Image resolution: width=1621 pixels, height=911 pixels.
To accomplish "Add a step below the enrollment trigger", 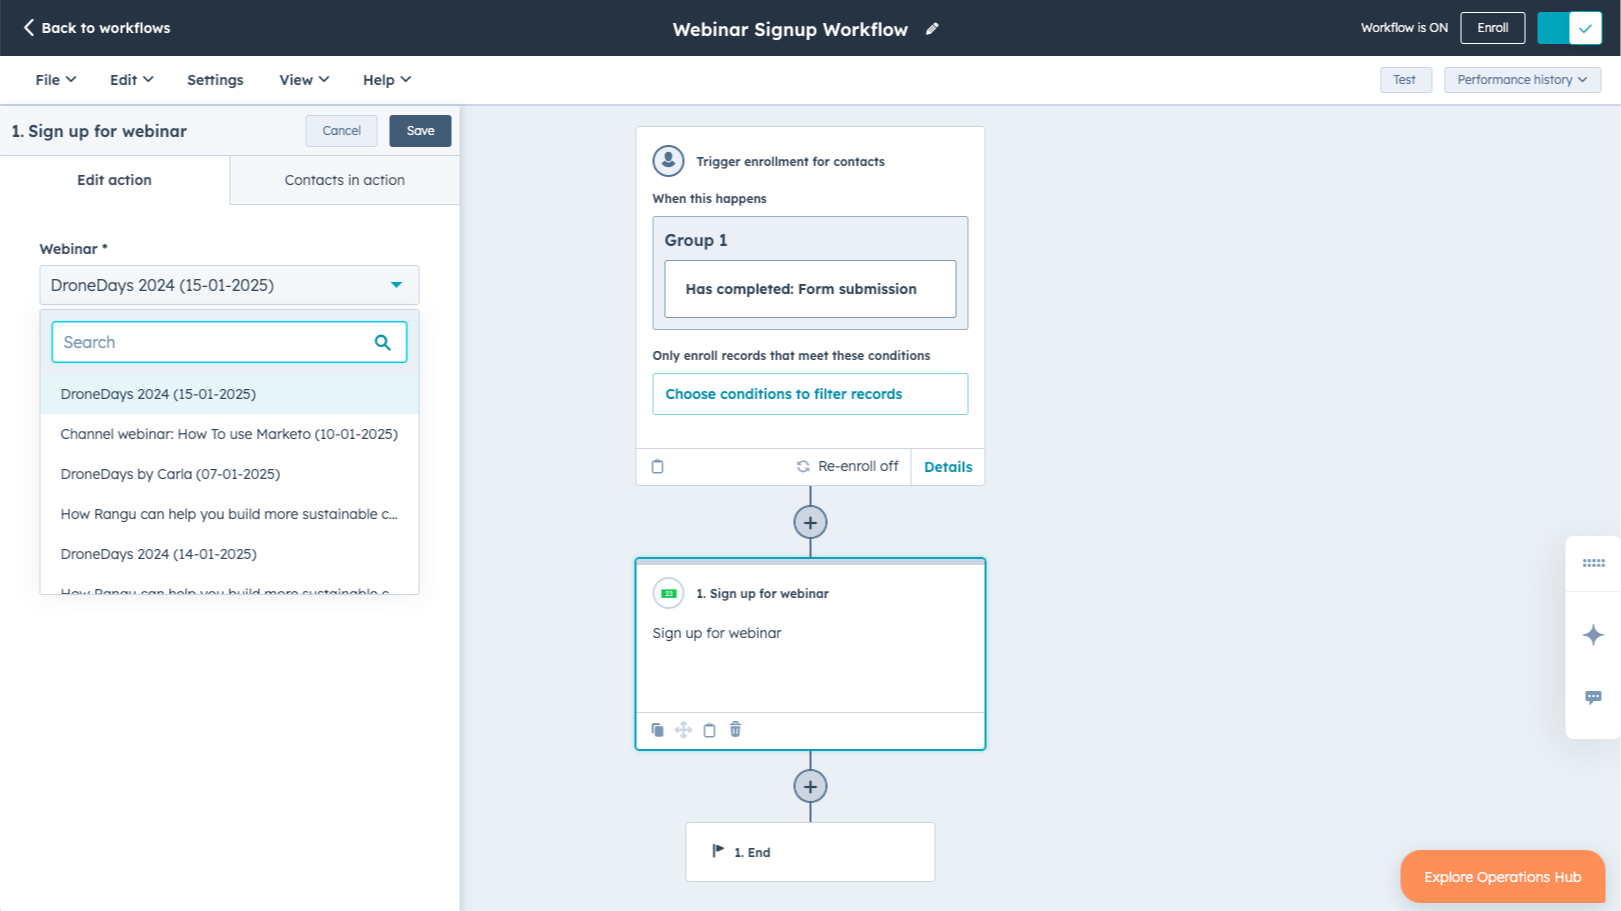I will pyautogui.click(x=810, y=522).
